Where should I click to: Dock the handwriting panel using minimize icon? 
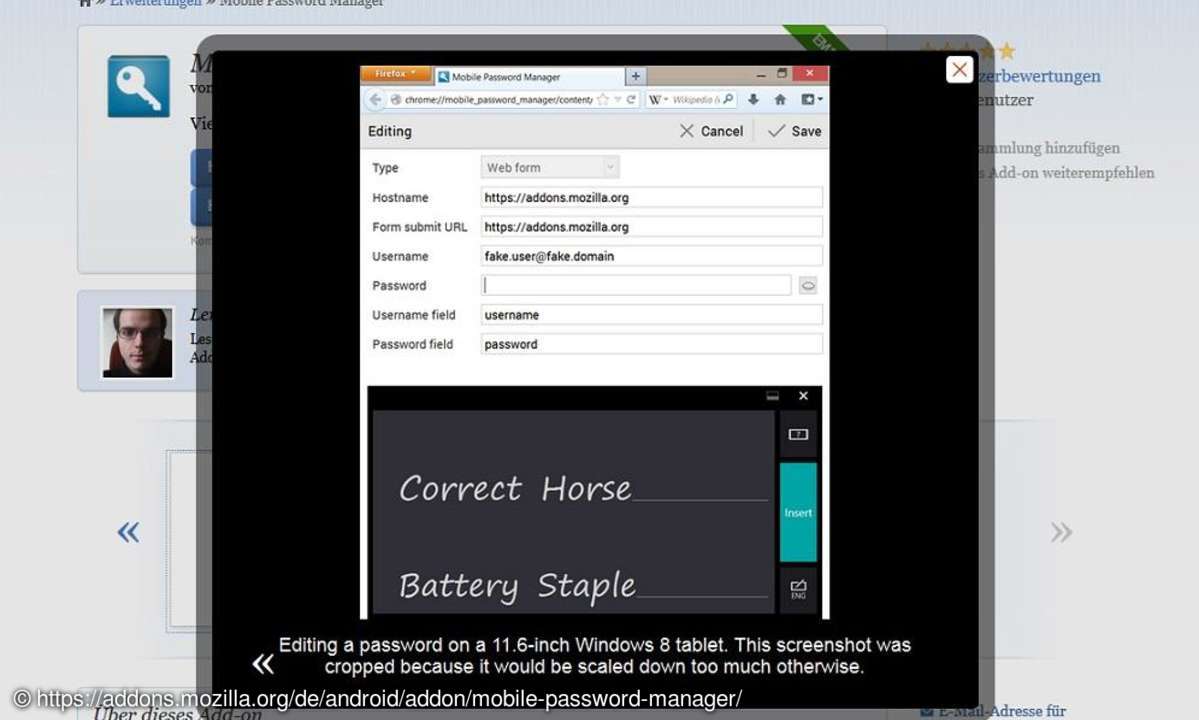pyautogui.click(x=772, y=396)
